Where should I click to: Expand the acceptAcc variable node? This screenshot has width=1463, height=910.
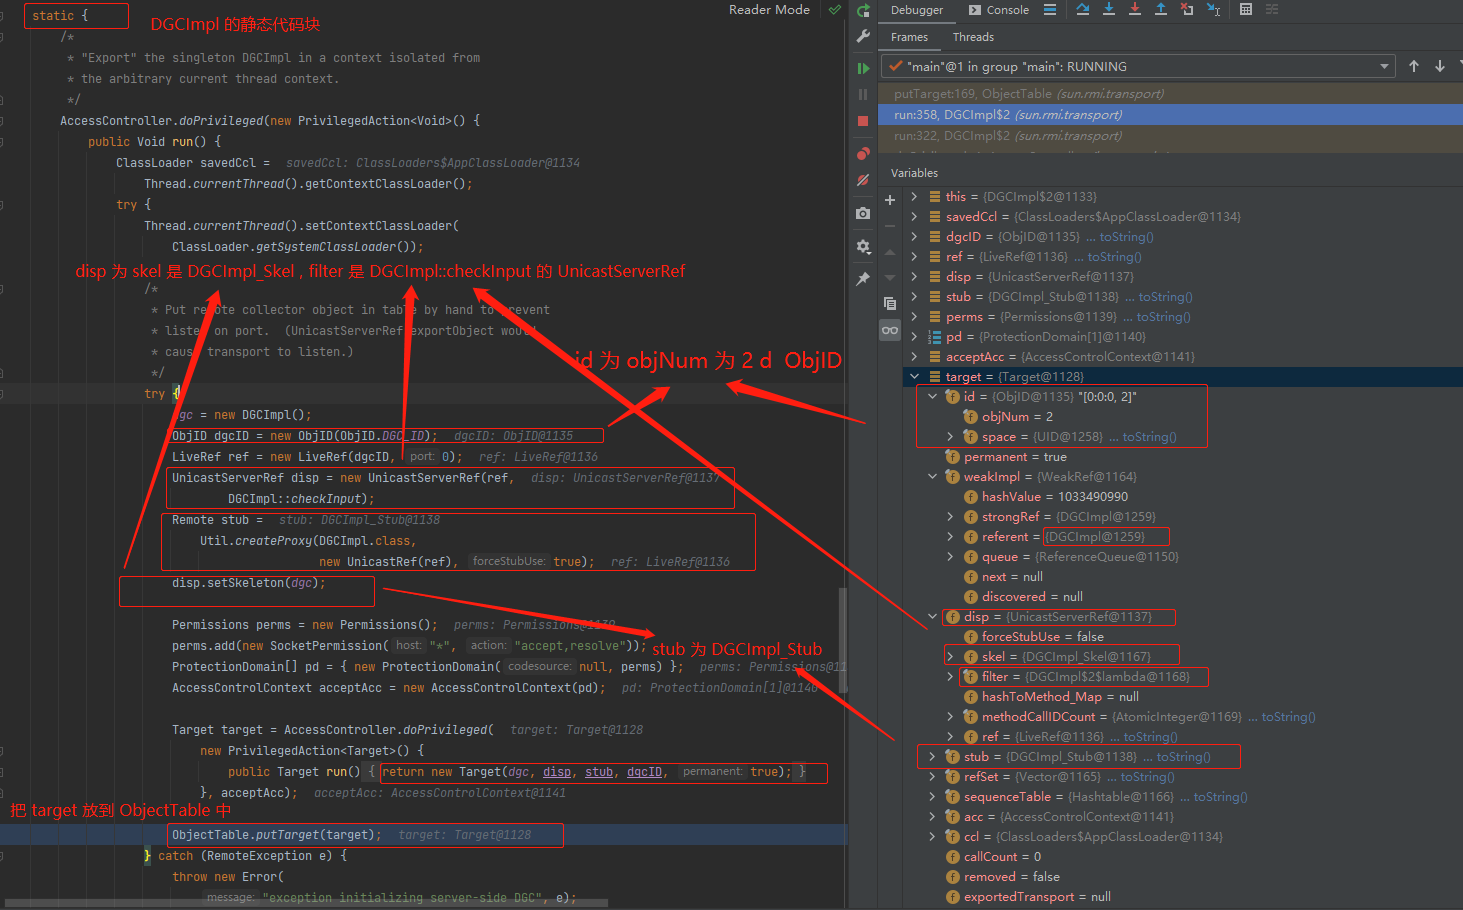914,357
